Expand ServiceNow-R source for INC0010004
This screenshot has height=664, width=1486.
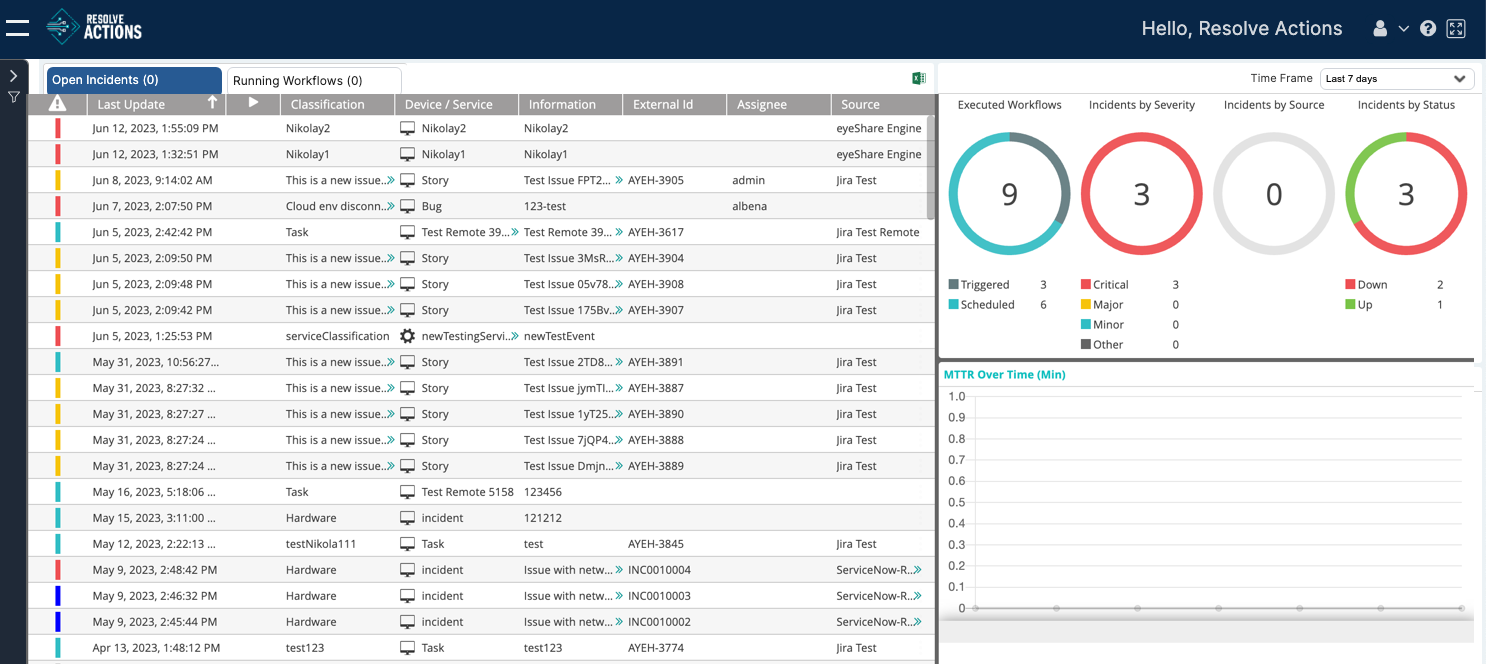click(917, 570)
